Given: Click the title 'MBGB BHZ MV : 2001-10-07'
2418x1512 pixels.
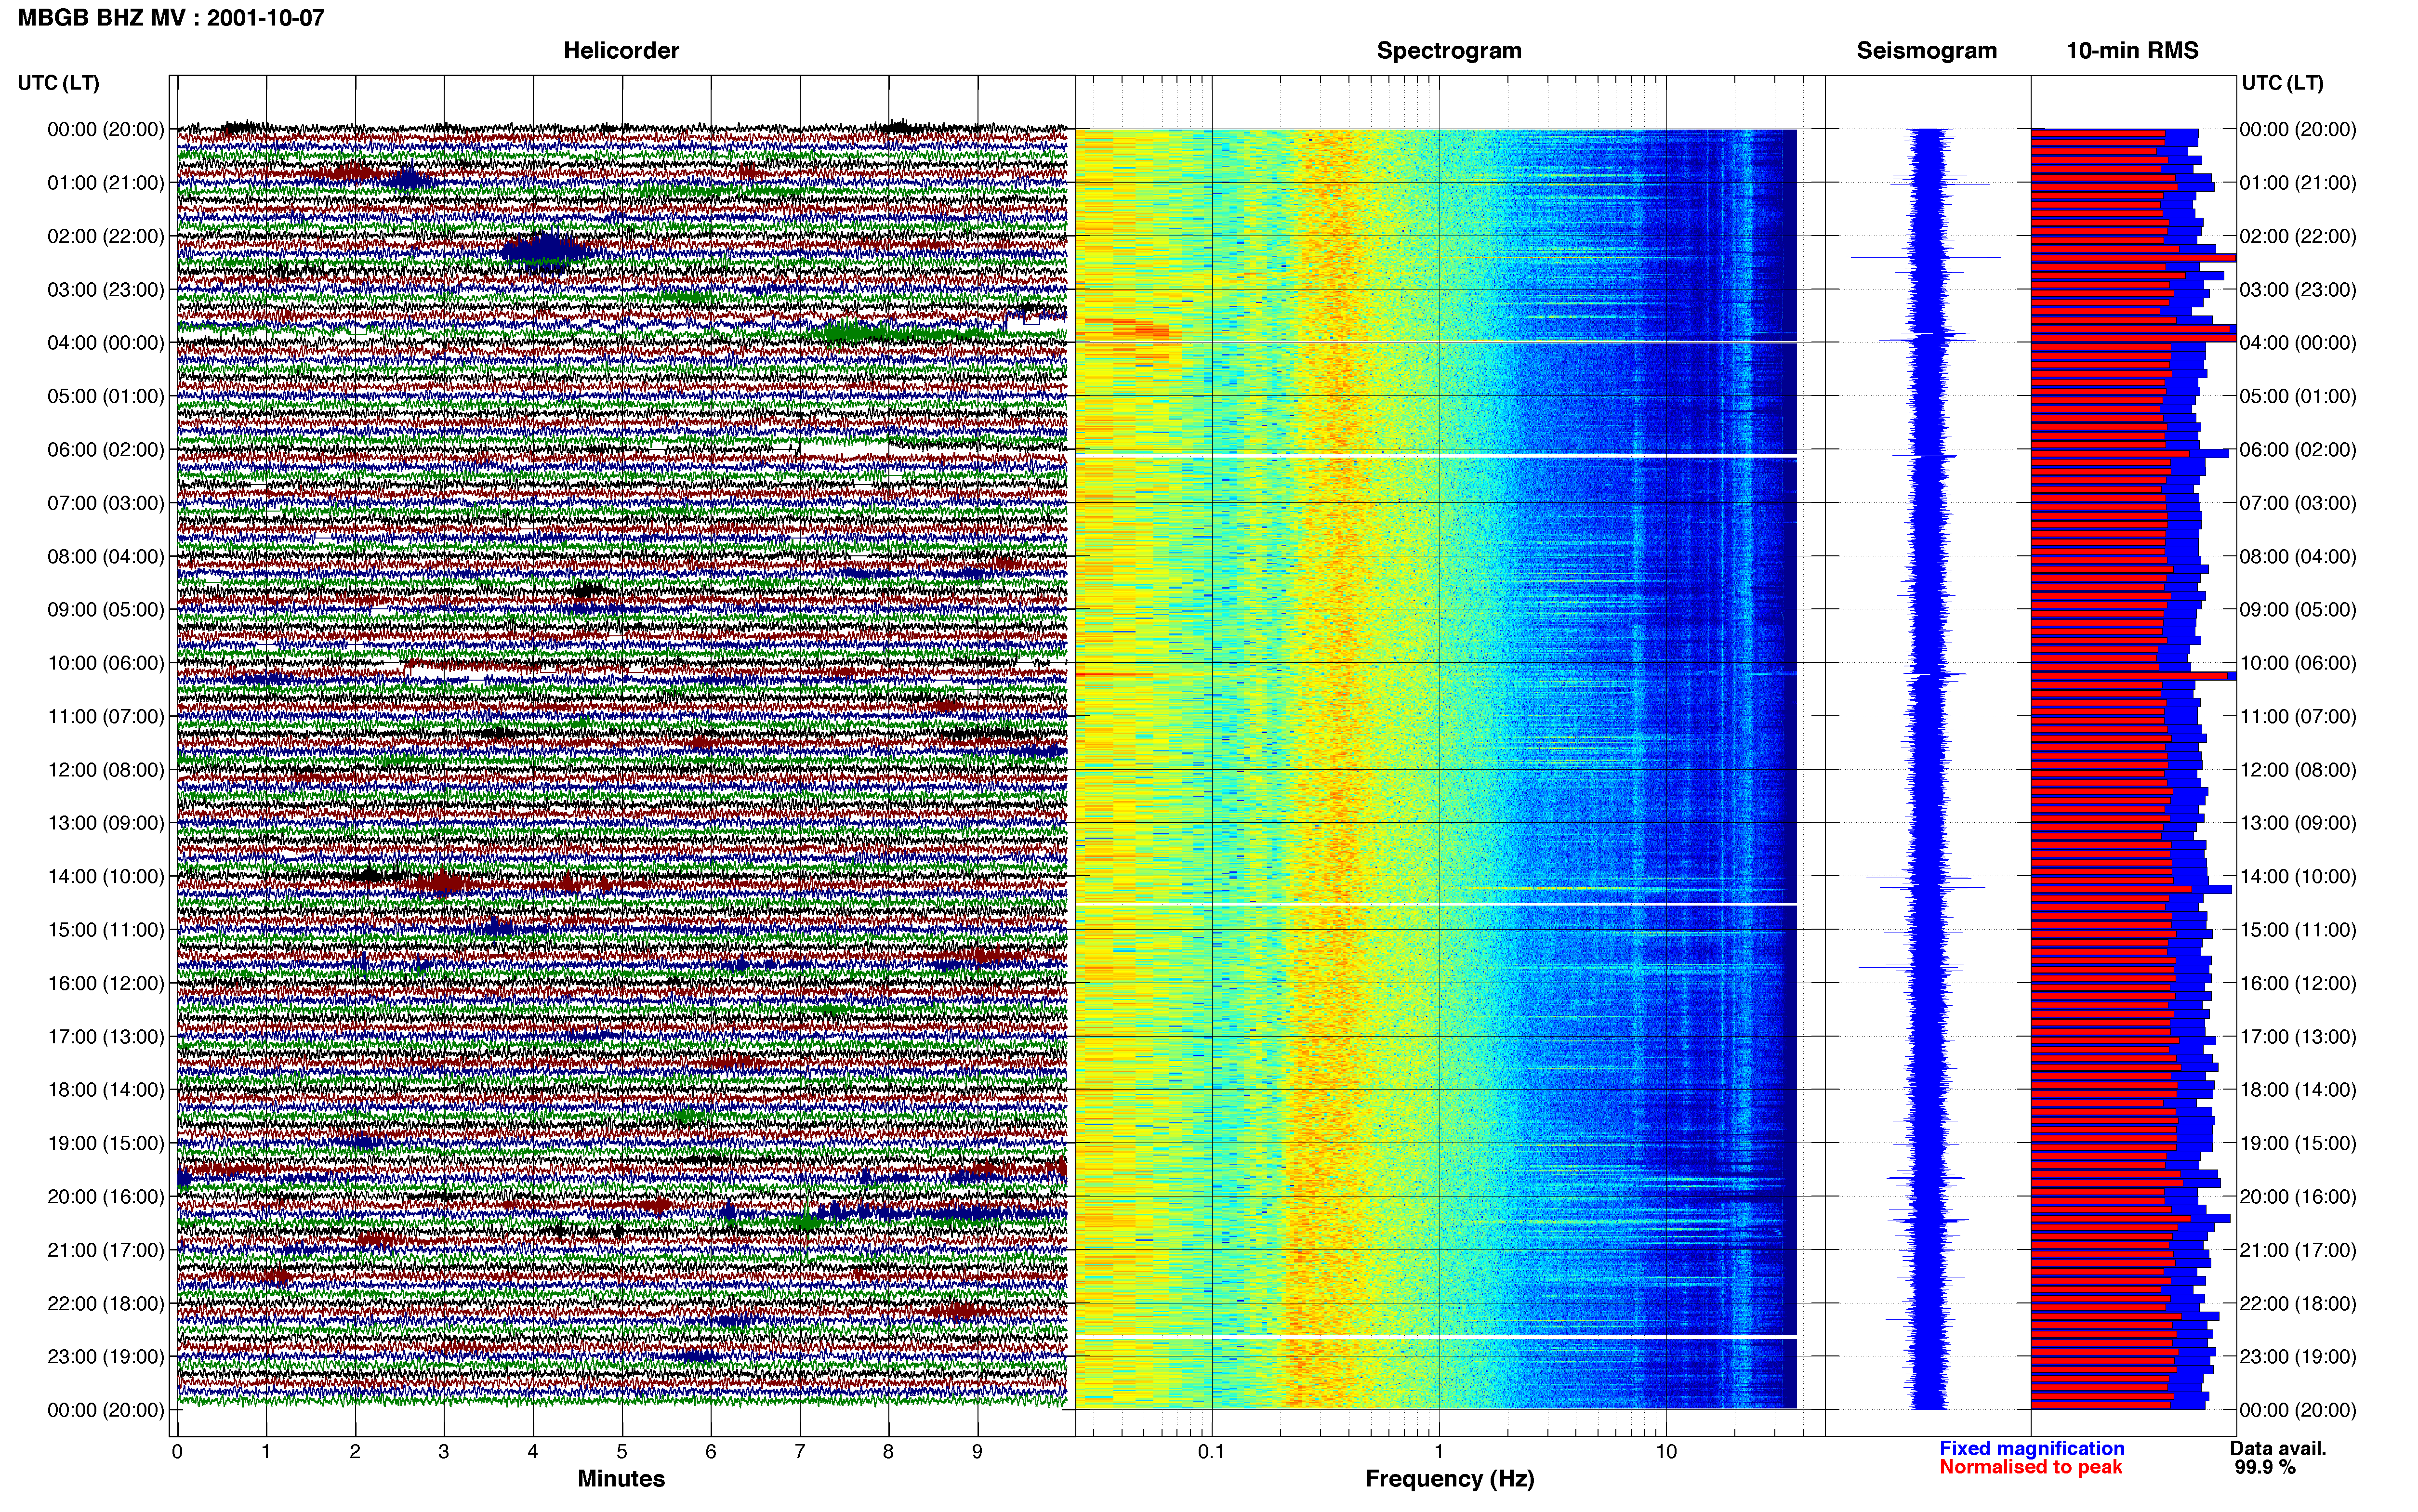Looking at the screenshot, I should (x=171, y=18).
